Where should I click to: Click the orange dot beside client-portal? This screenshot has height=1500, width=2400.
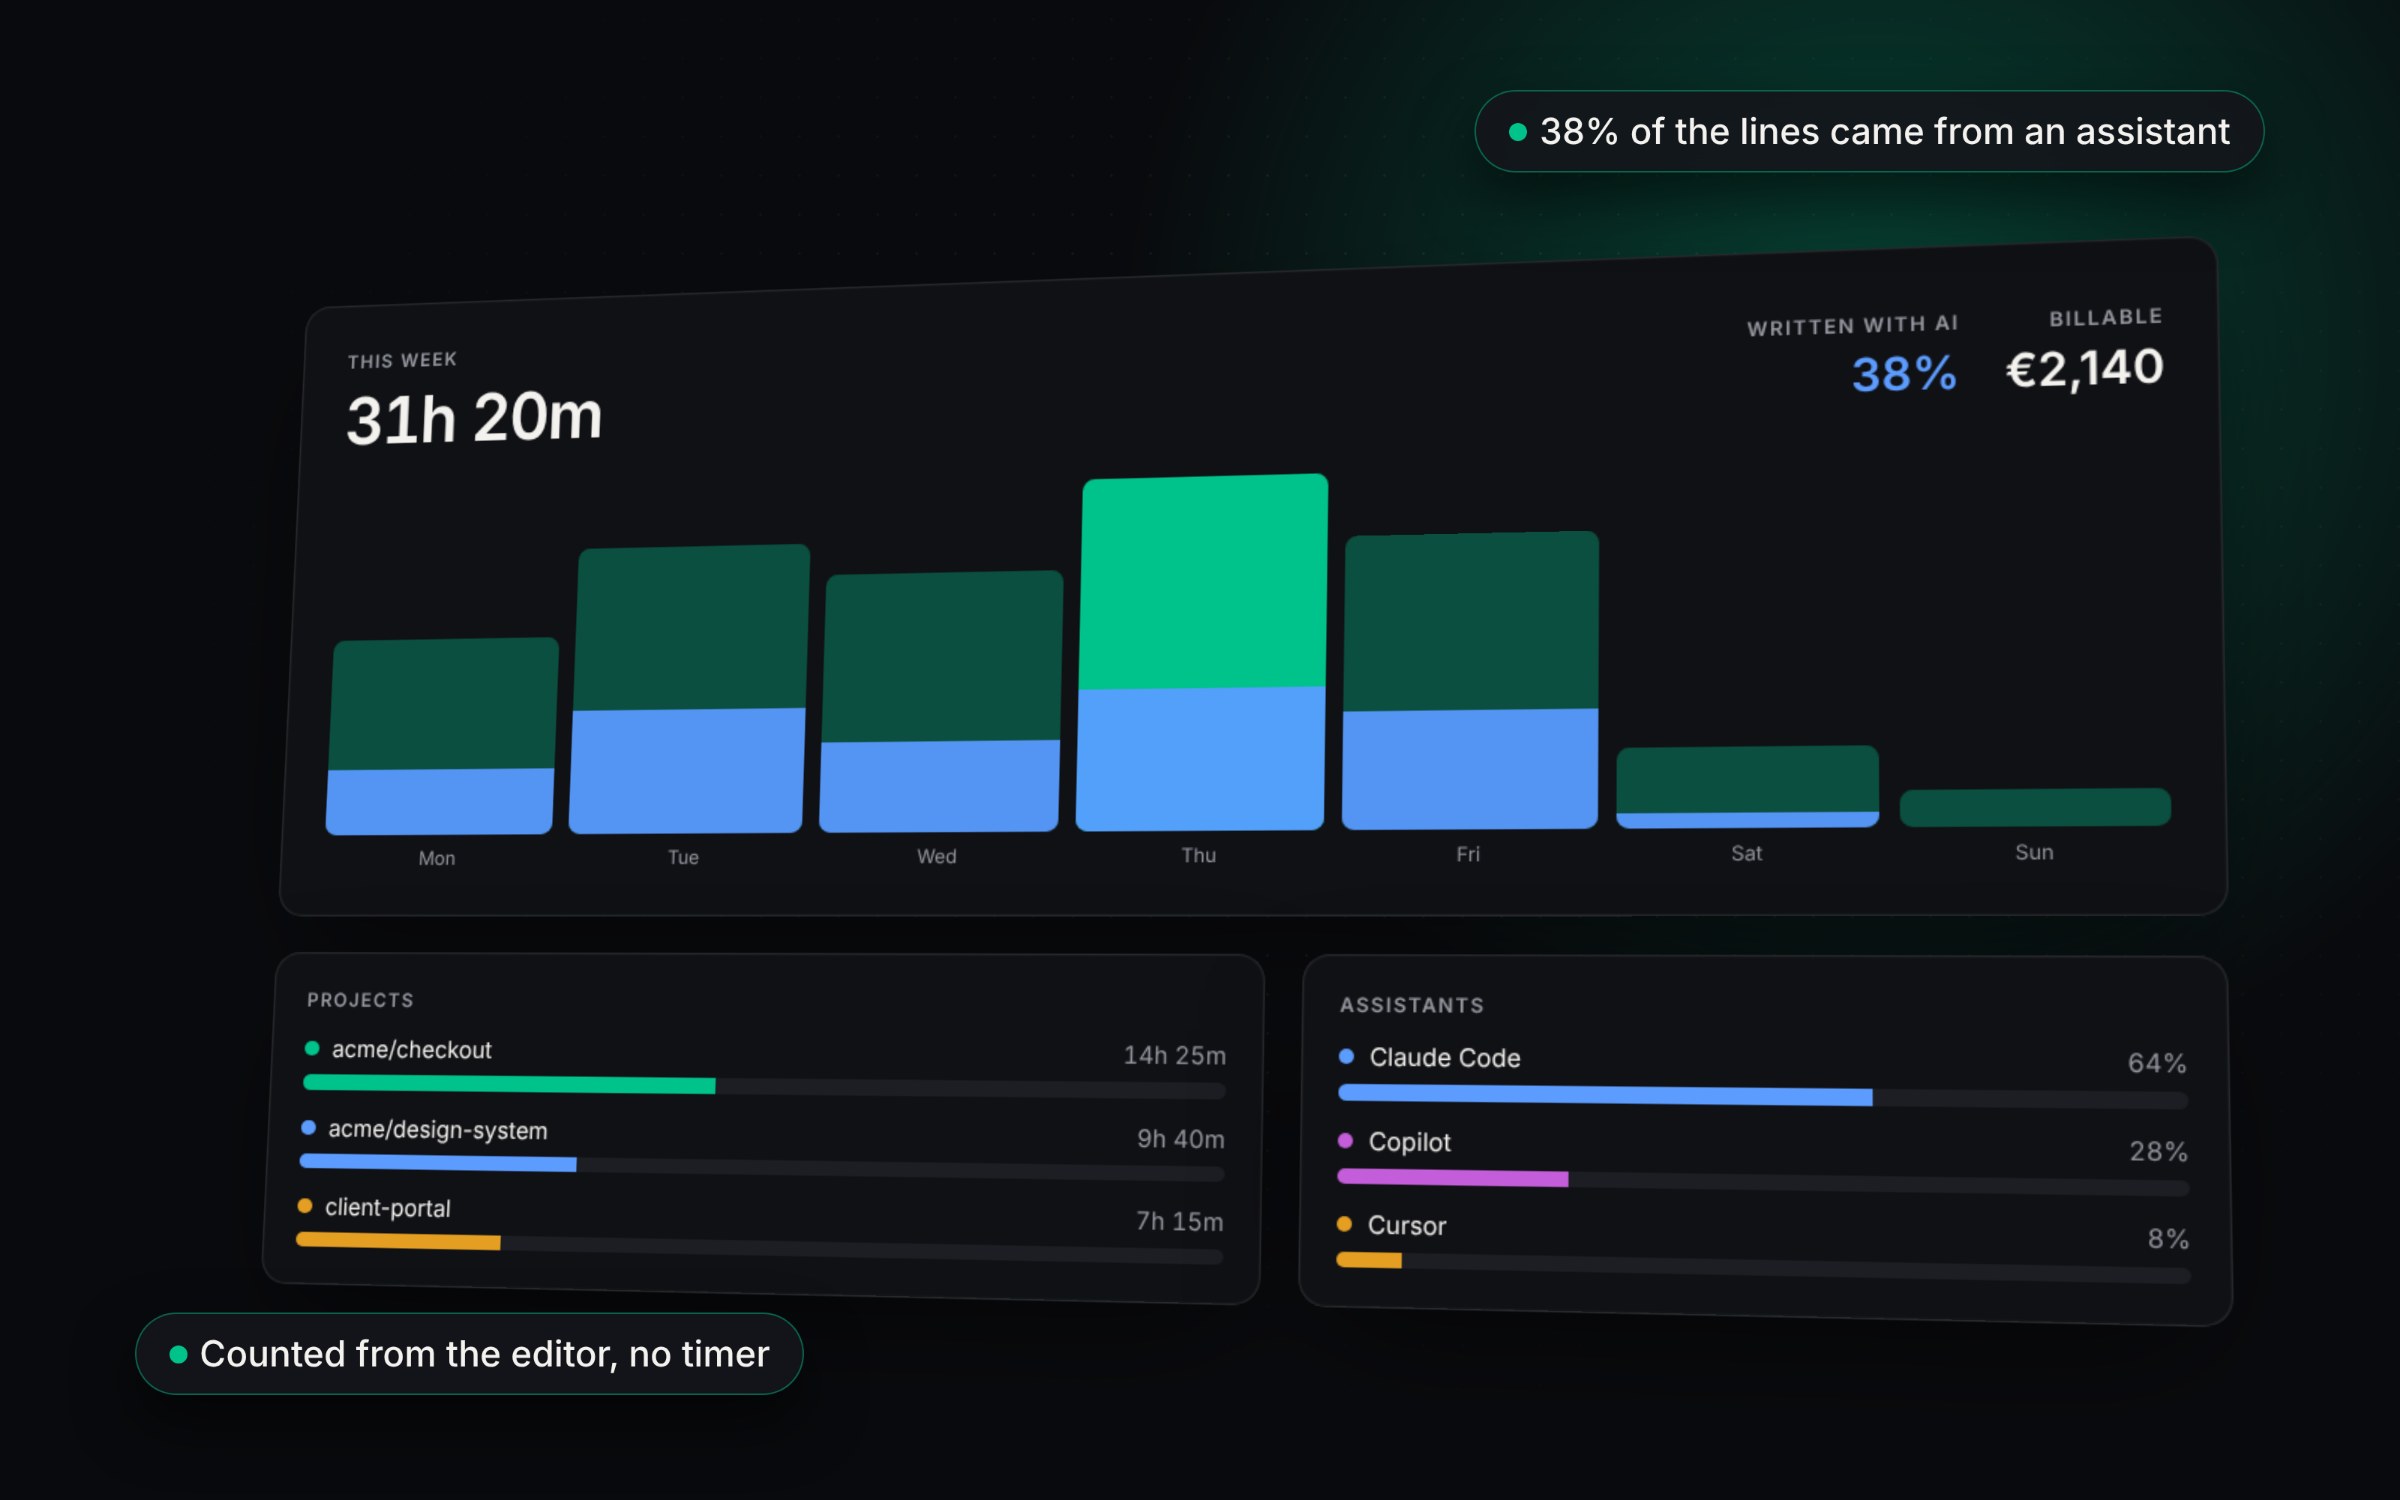click(x=305, y=1205)
